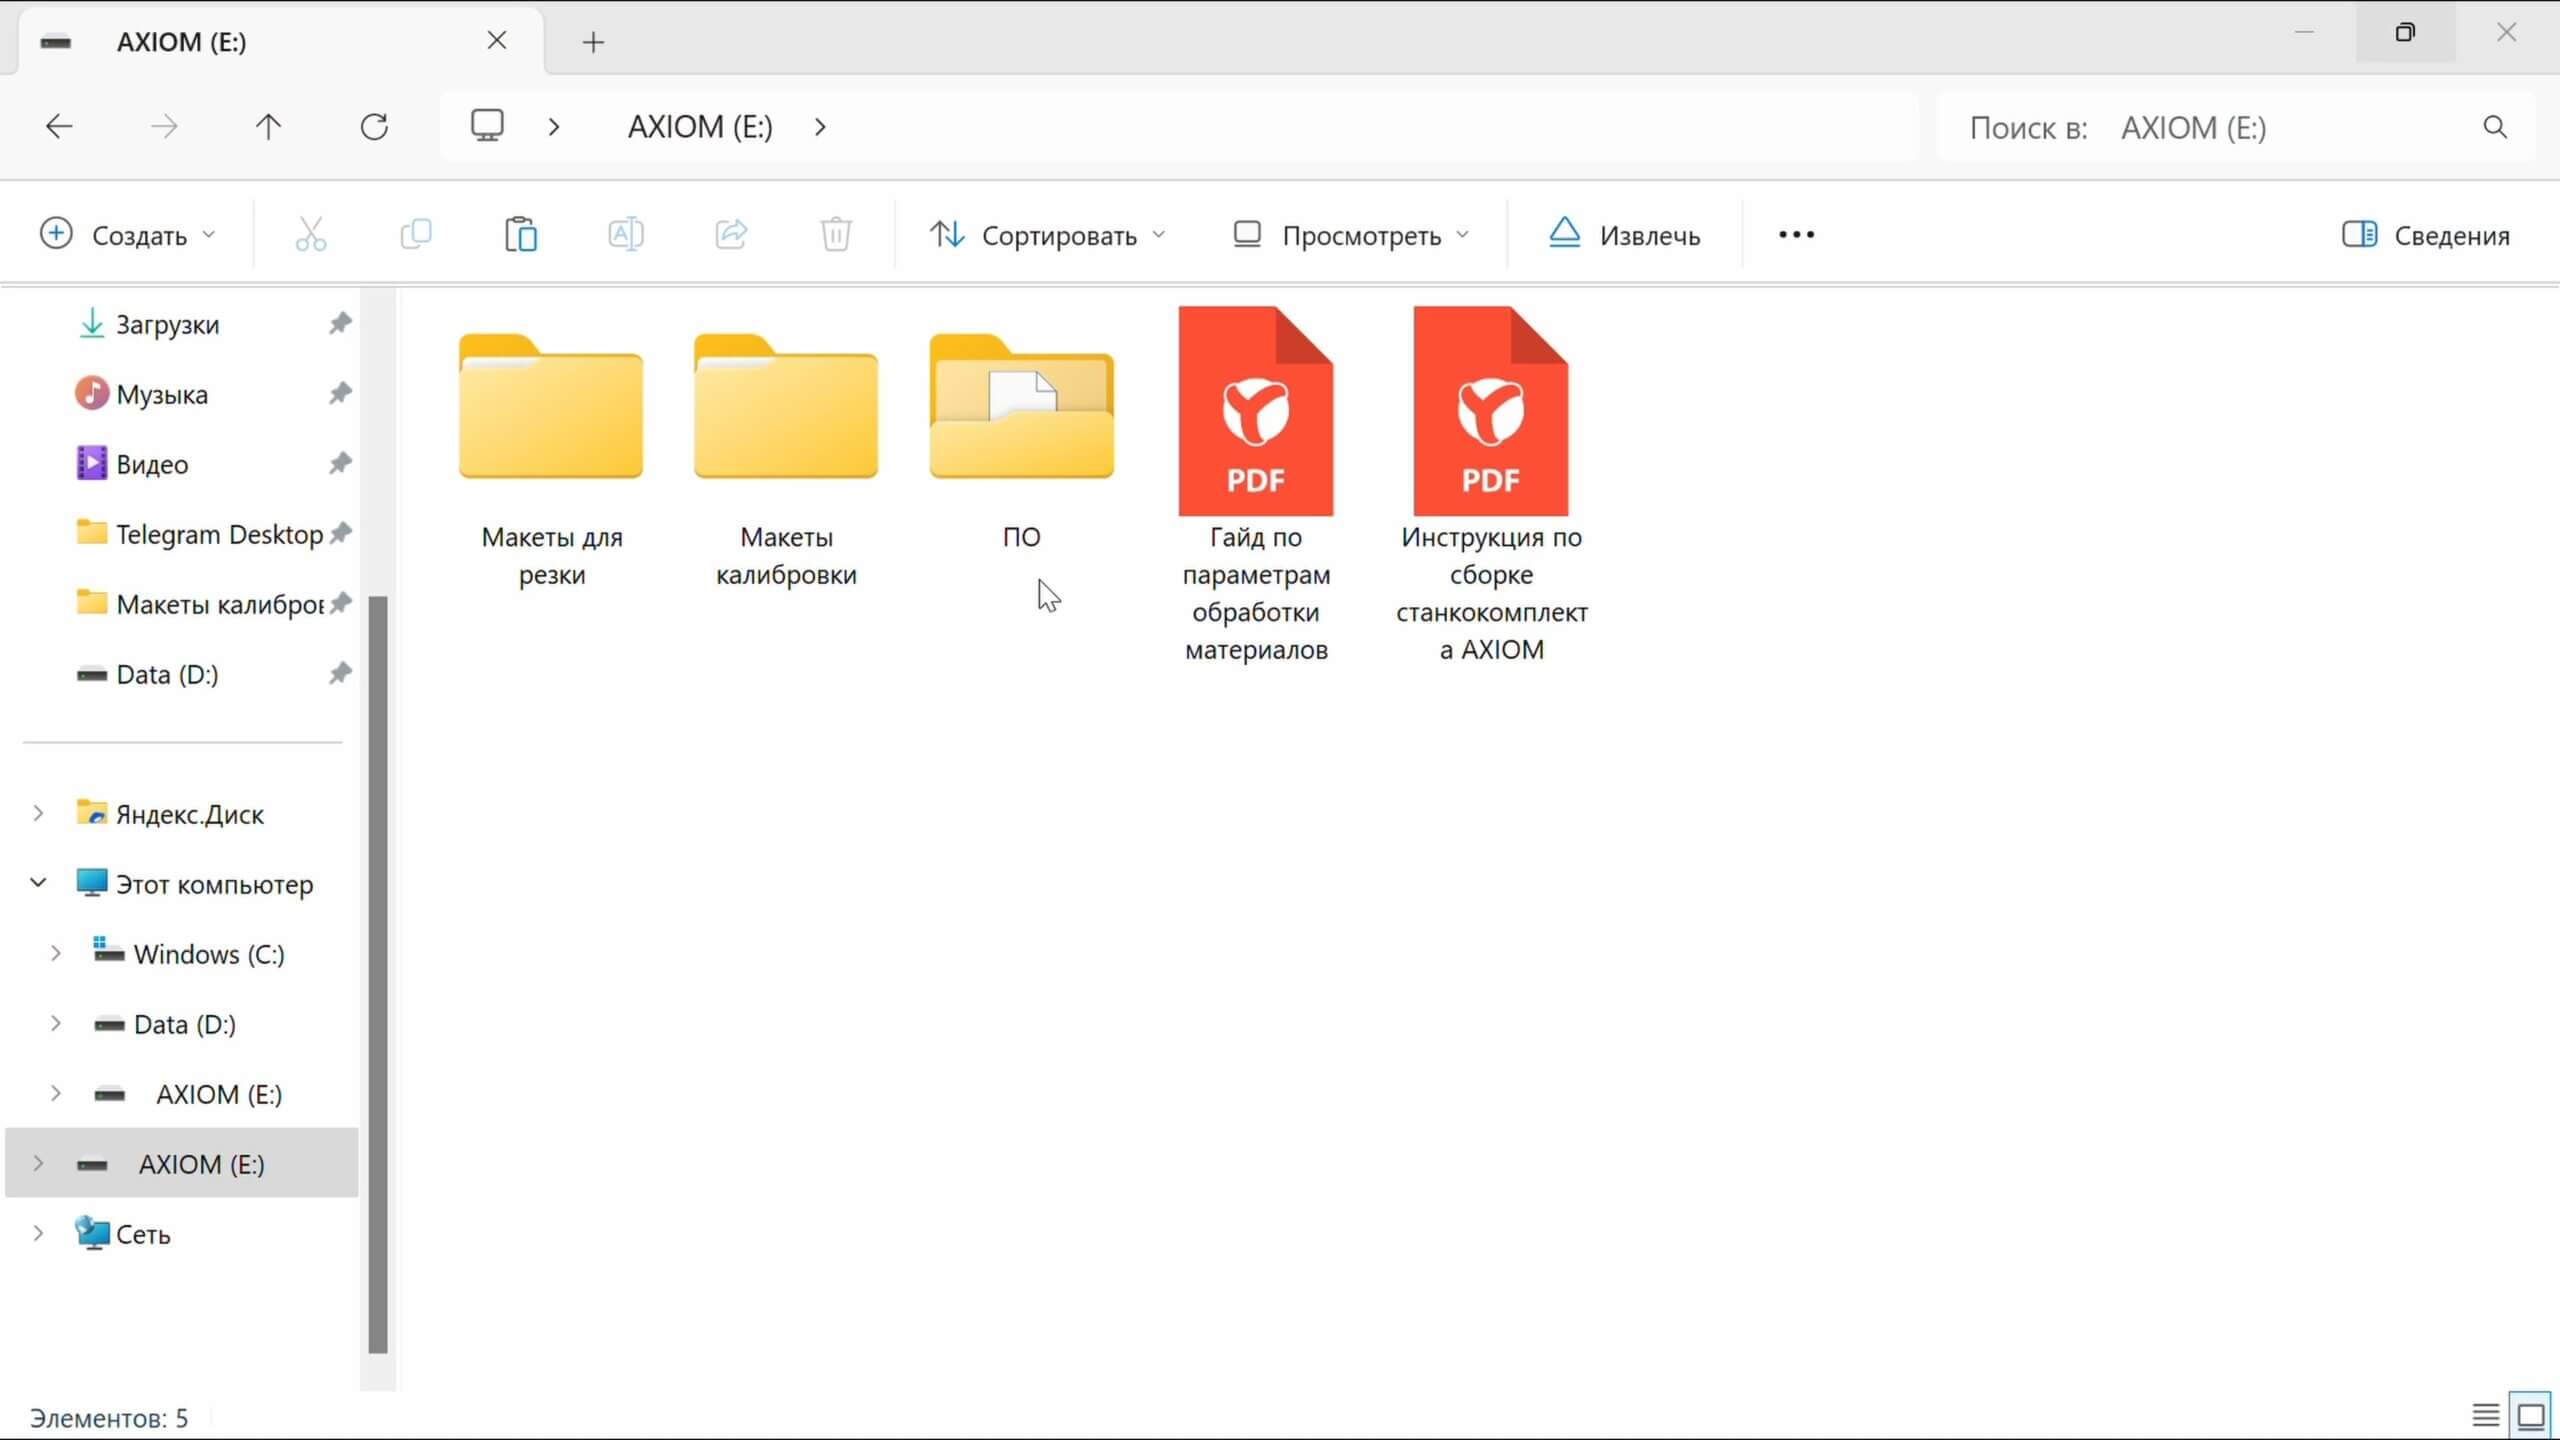Switch to details list view in status bar
The height and width of the screenshot is (1440, 2560).
[2486, 1416]
